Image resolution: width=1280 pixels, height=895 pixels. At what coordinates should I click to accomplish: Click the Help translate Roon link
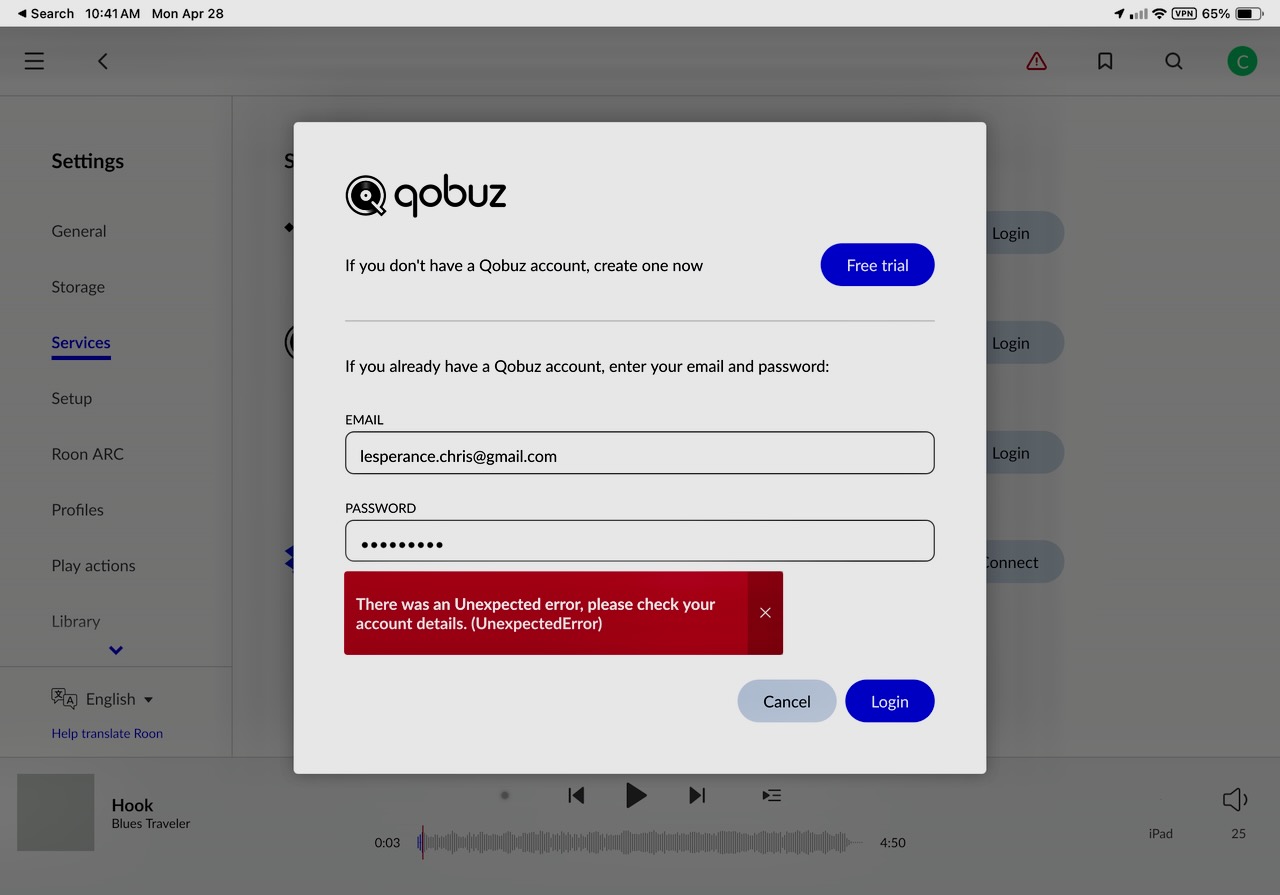coord(107,733)
